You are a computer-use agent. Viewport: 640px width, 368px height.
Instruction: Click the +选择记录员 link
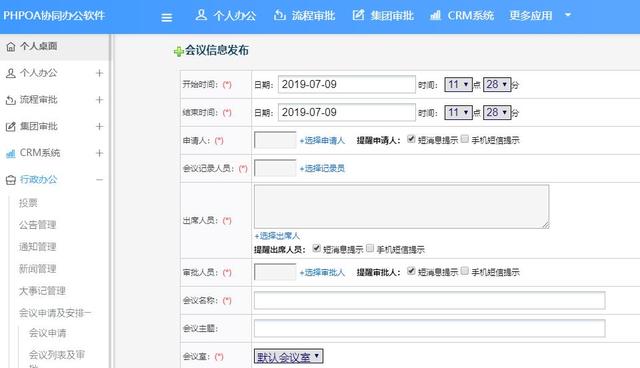point(322,168)
